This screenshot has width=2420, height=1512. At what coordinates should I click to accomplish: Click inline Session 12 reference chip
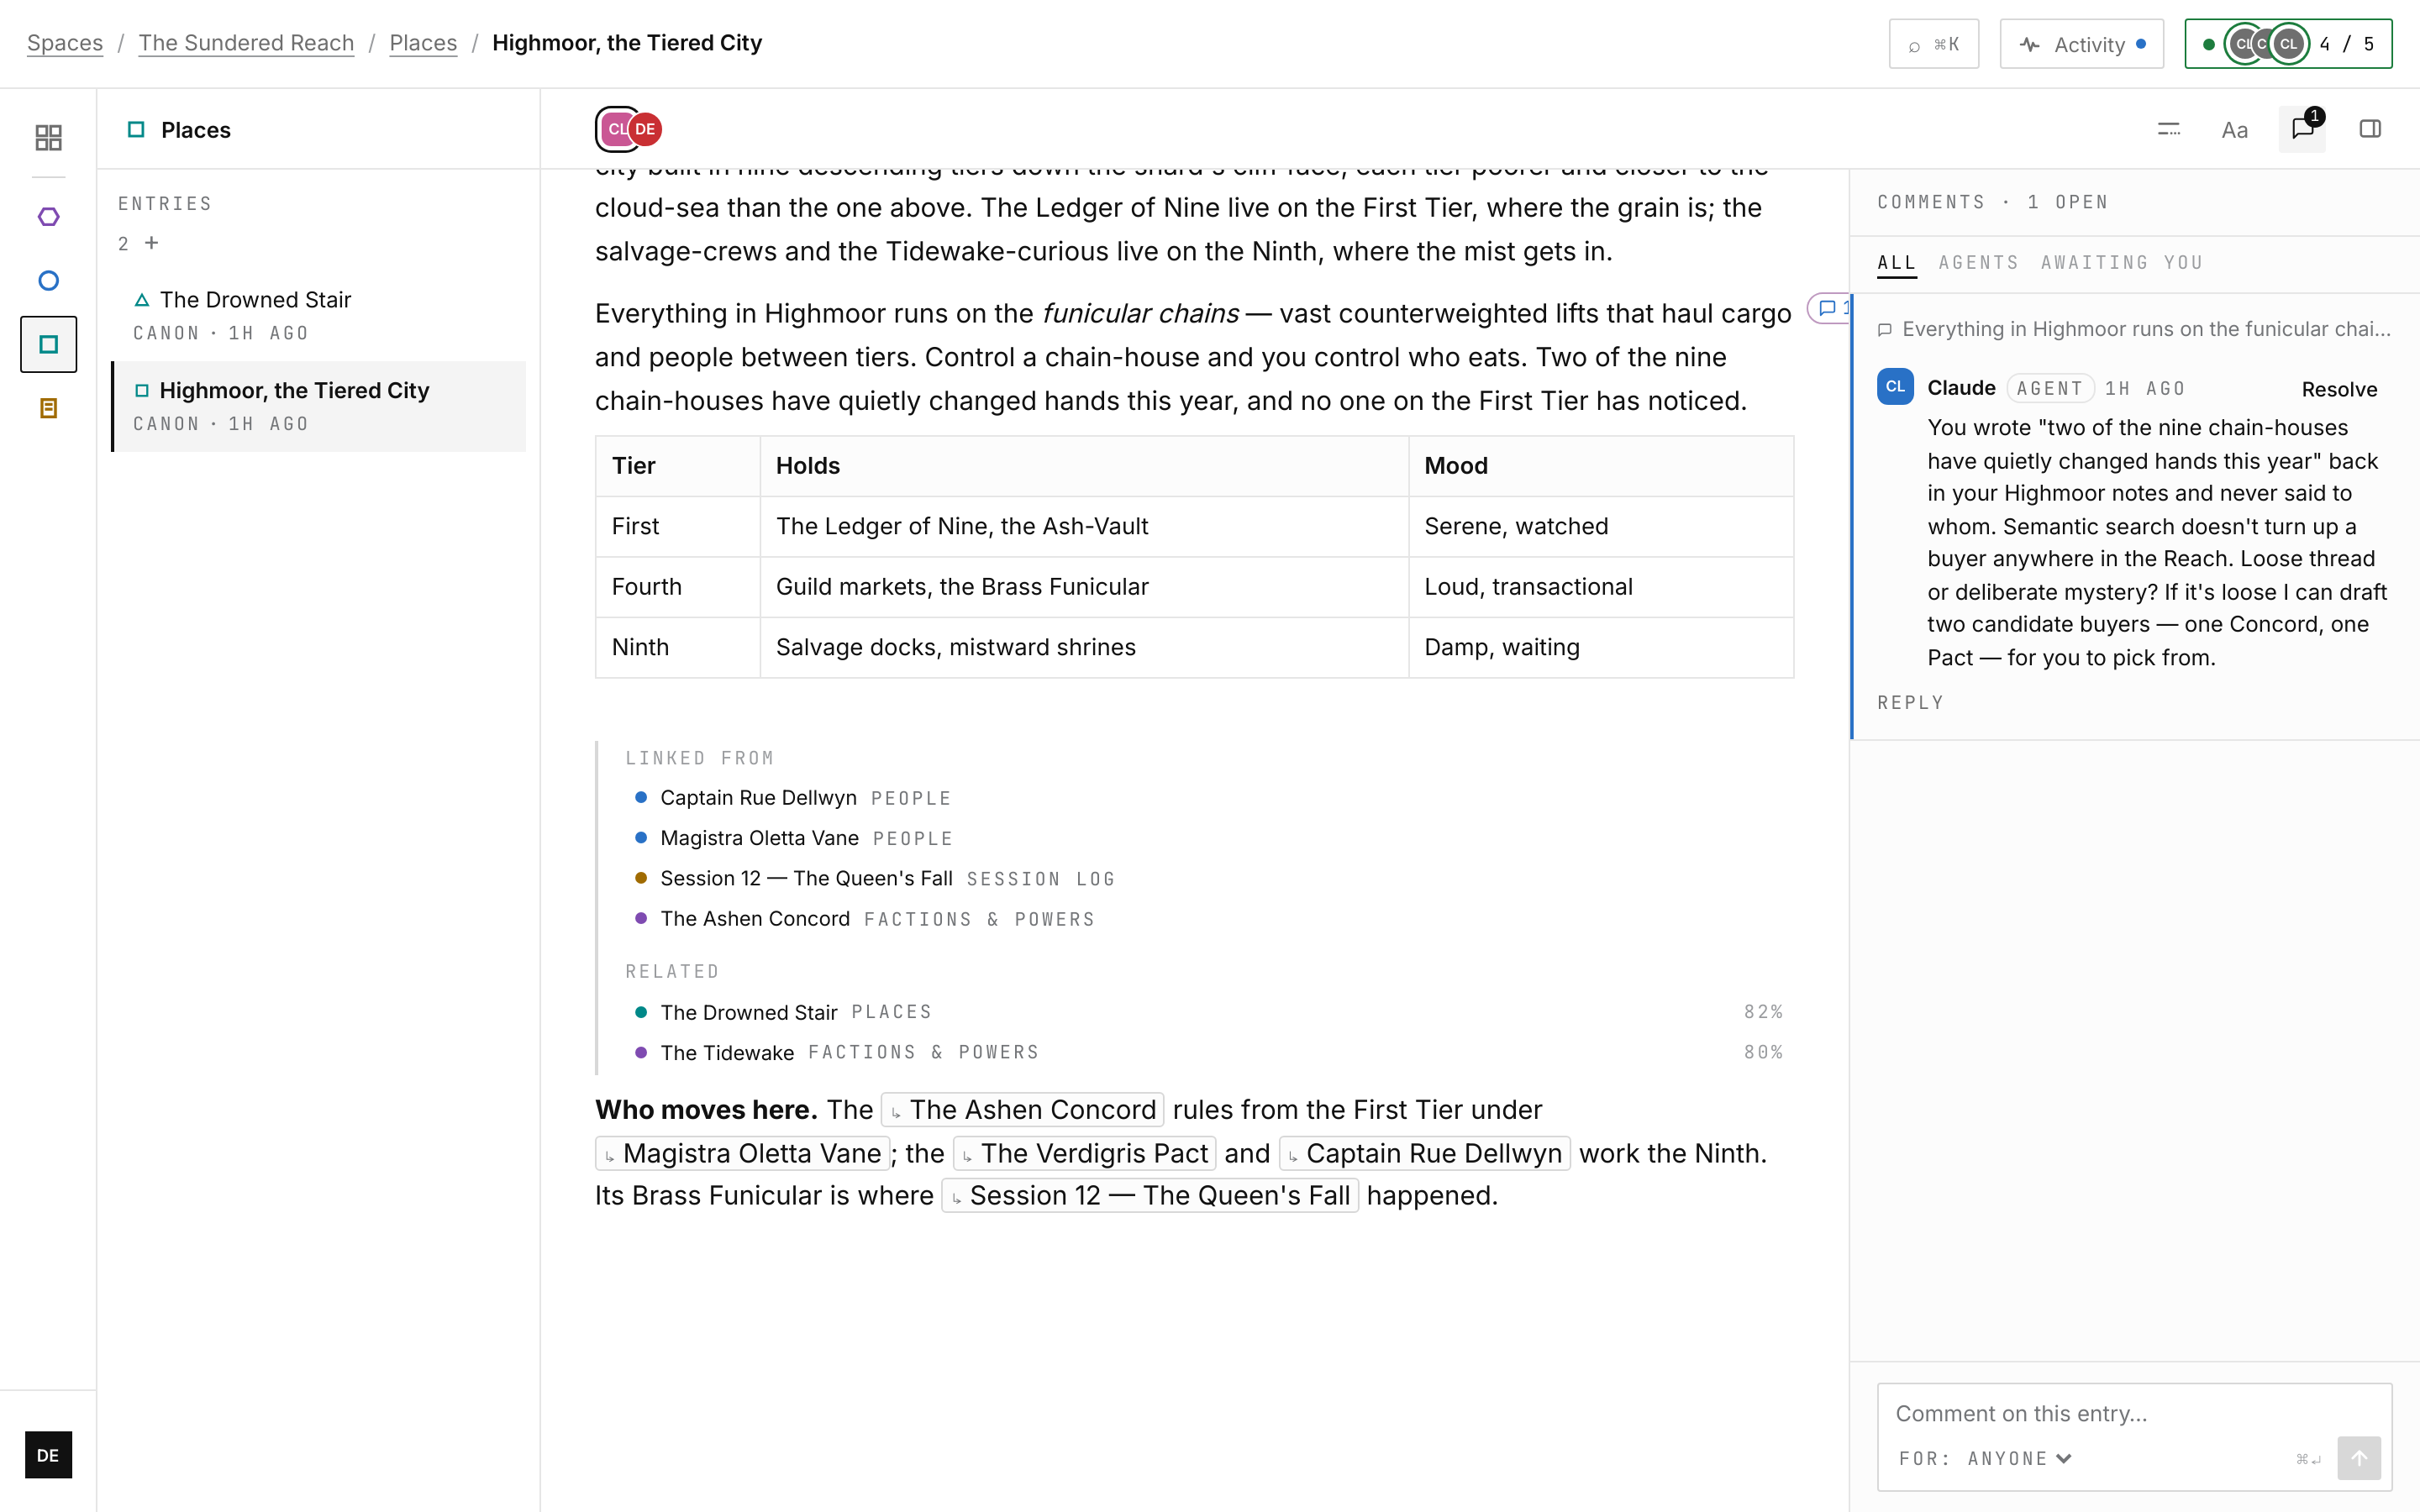(1150, 1195)
